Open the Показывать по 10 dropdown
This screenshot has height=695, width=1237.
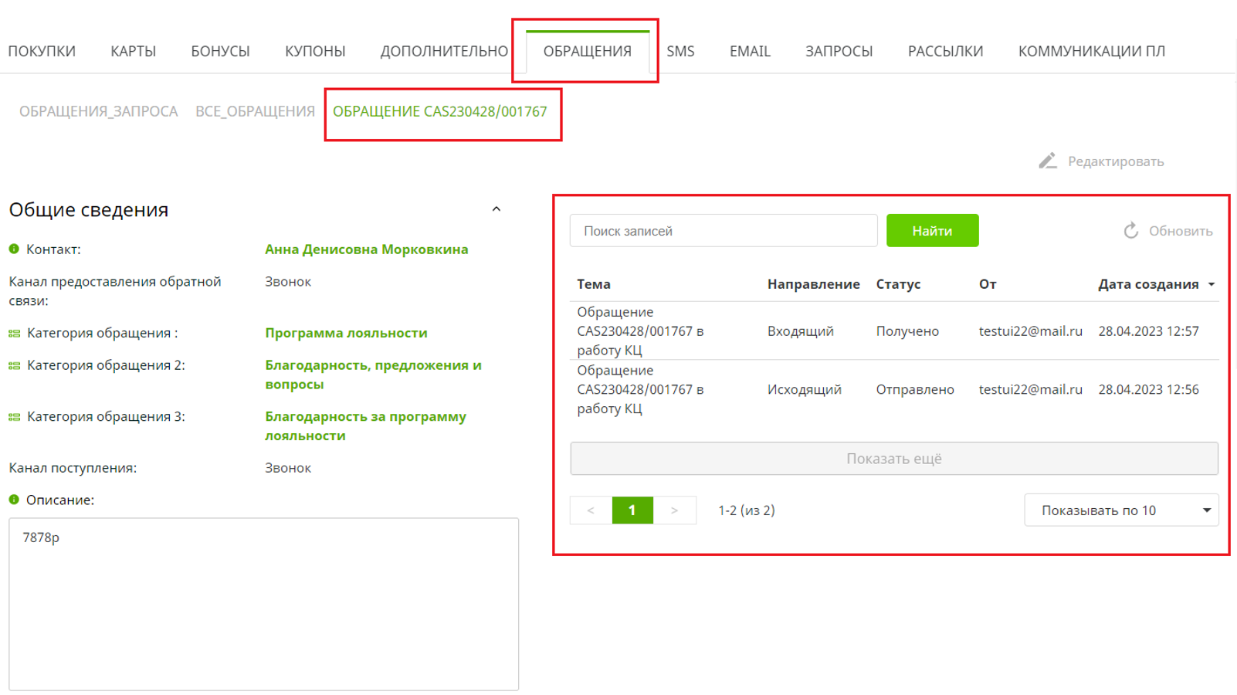pos(1121,510)
